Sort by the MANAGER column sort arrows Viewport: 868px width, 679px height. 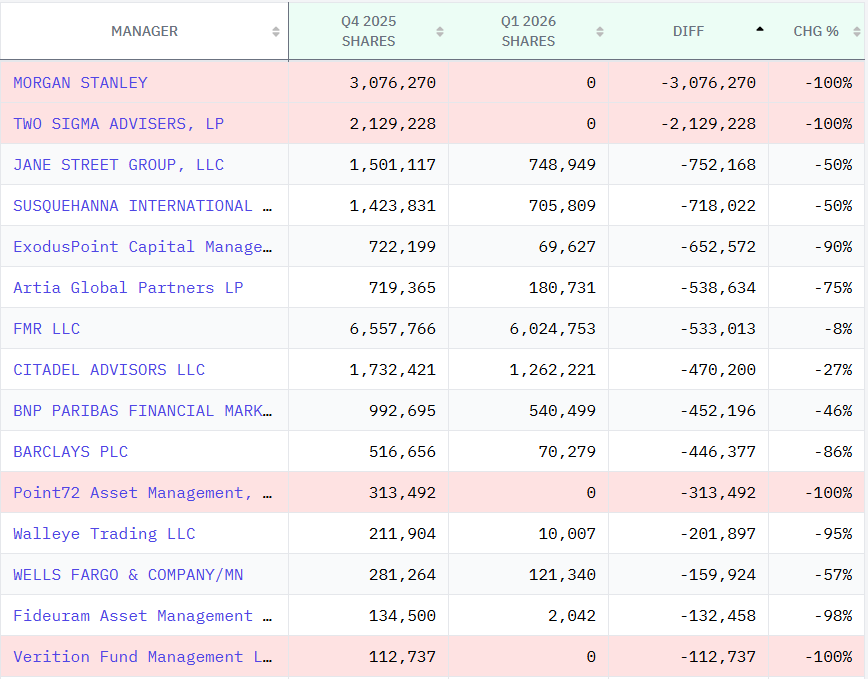(x=276, y=32)
